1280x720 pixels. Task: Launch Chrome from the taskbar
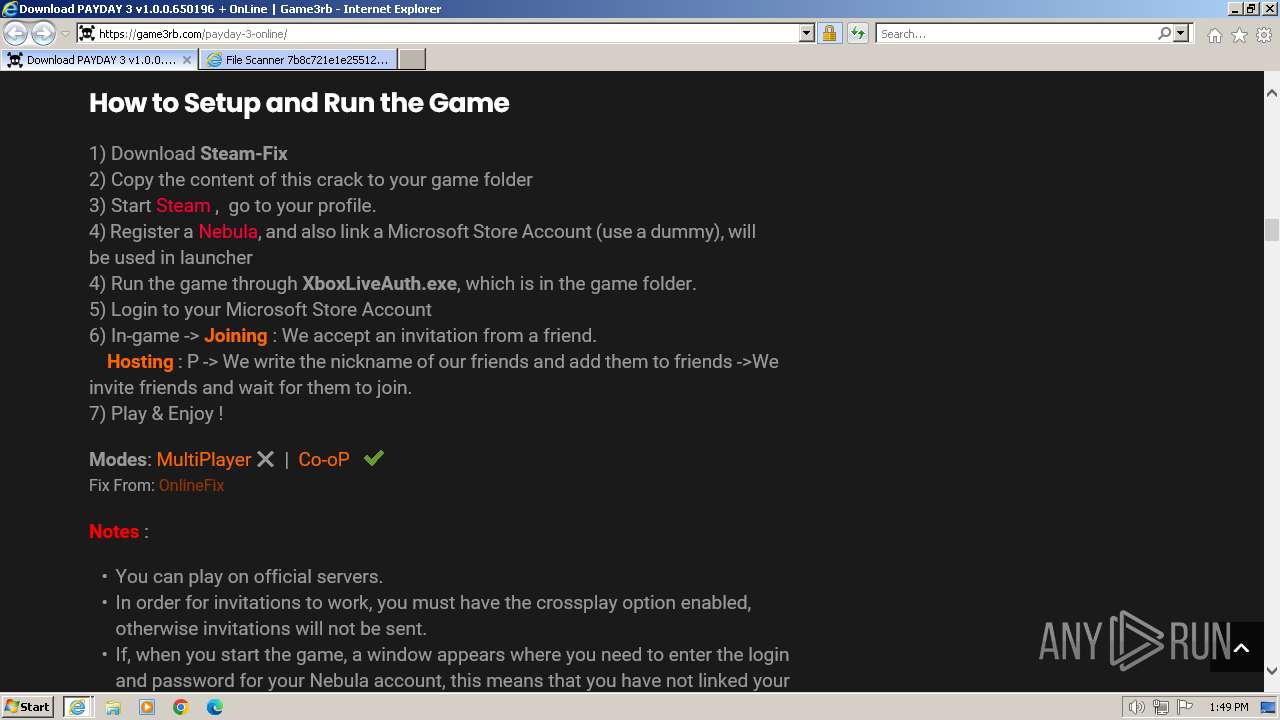tap(181, 707)
